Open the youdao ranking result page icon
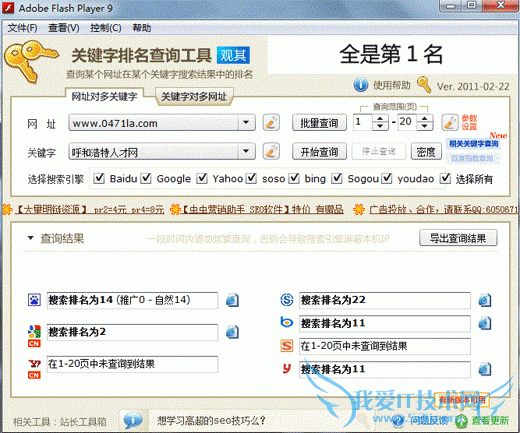 coord(485,369)
